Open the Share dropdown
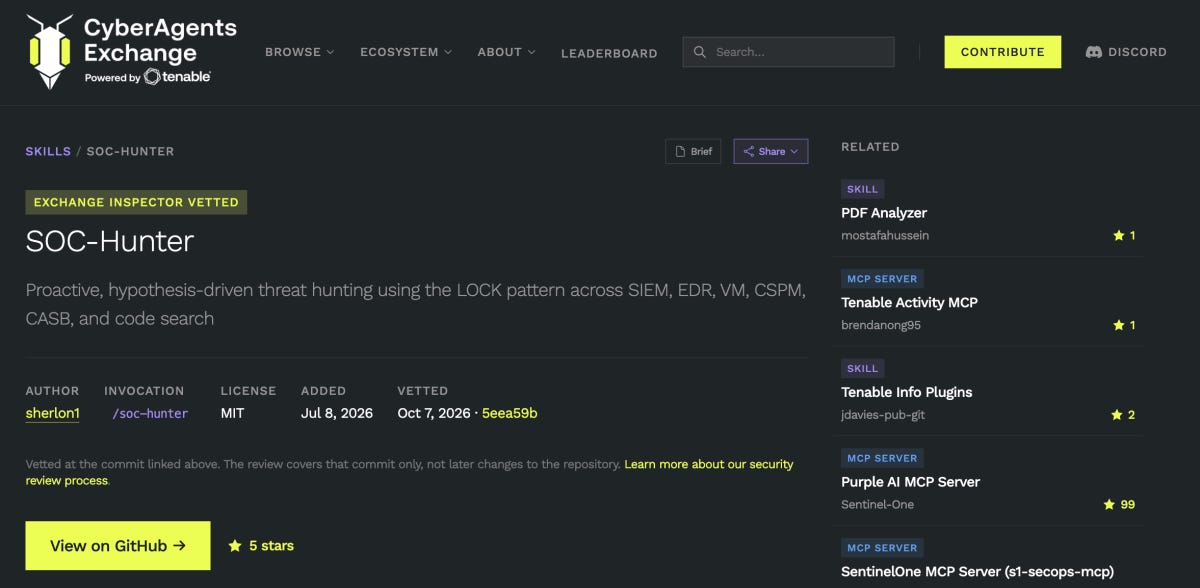 coord(770,151)
